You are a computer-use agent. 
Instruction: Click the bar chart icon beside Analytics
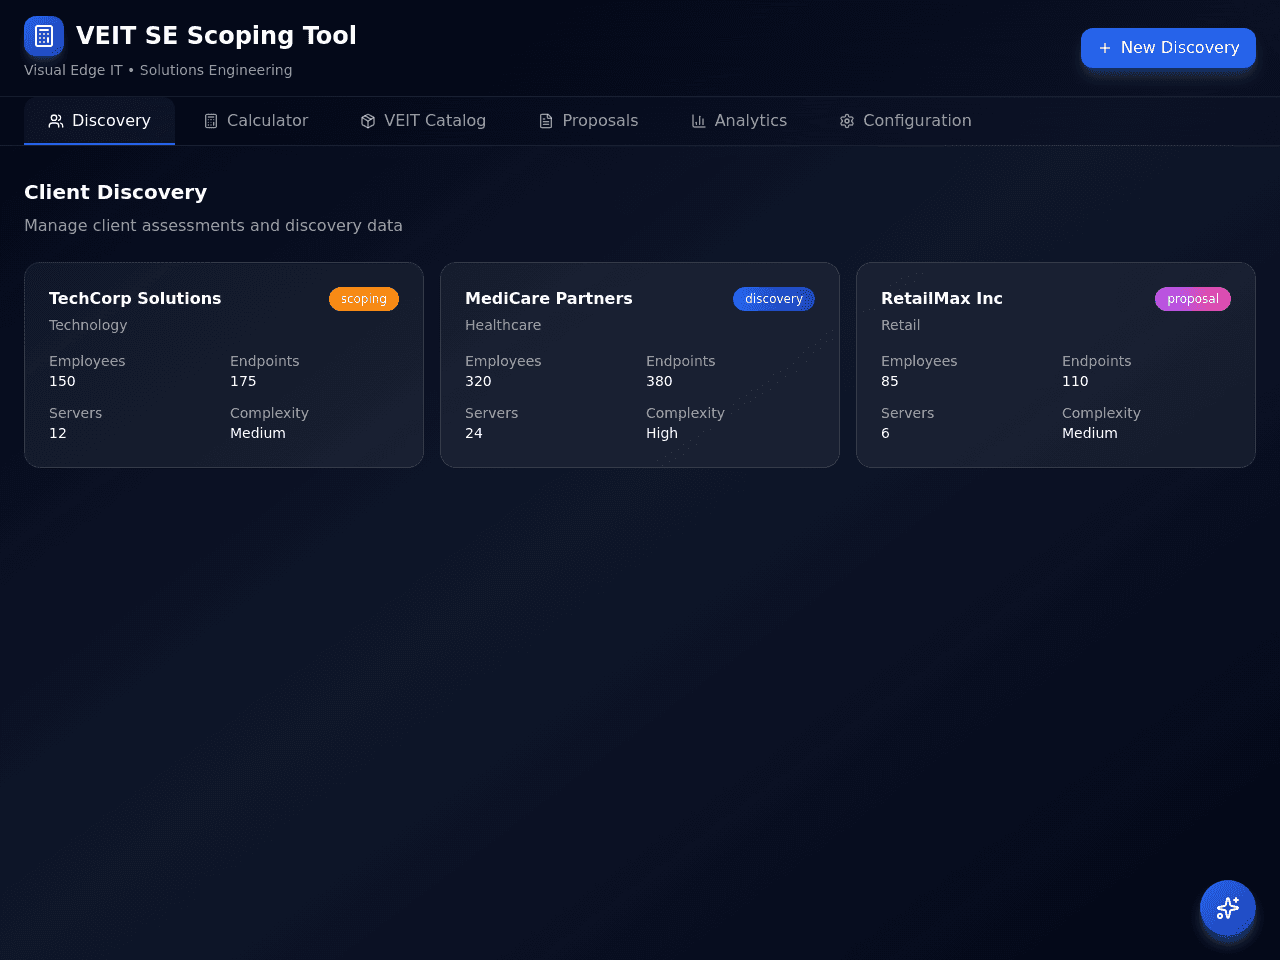click(x=699, y=121)
